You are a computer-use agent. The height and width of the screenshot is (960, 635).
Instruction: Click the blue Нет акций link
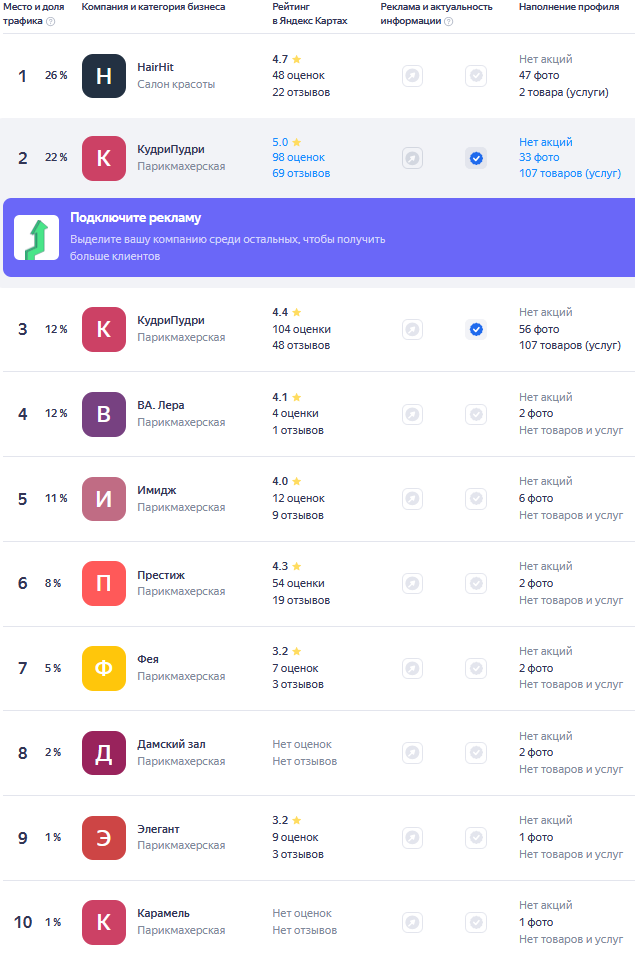[x=546, y=142]
